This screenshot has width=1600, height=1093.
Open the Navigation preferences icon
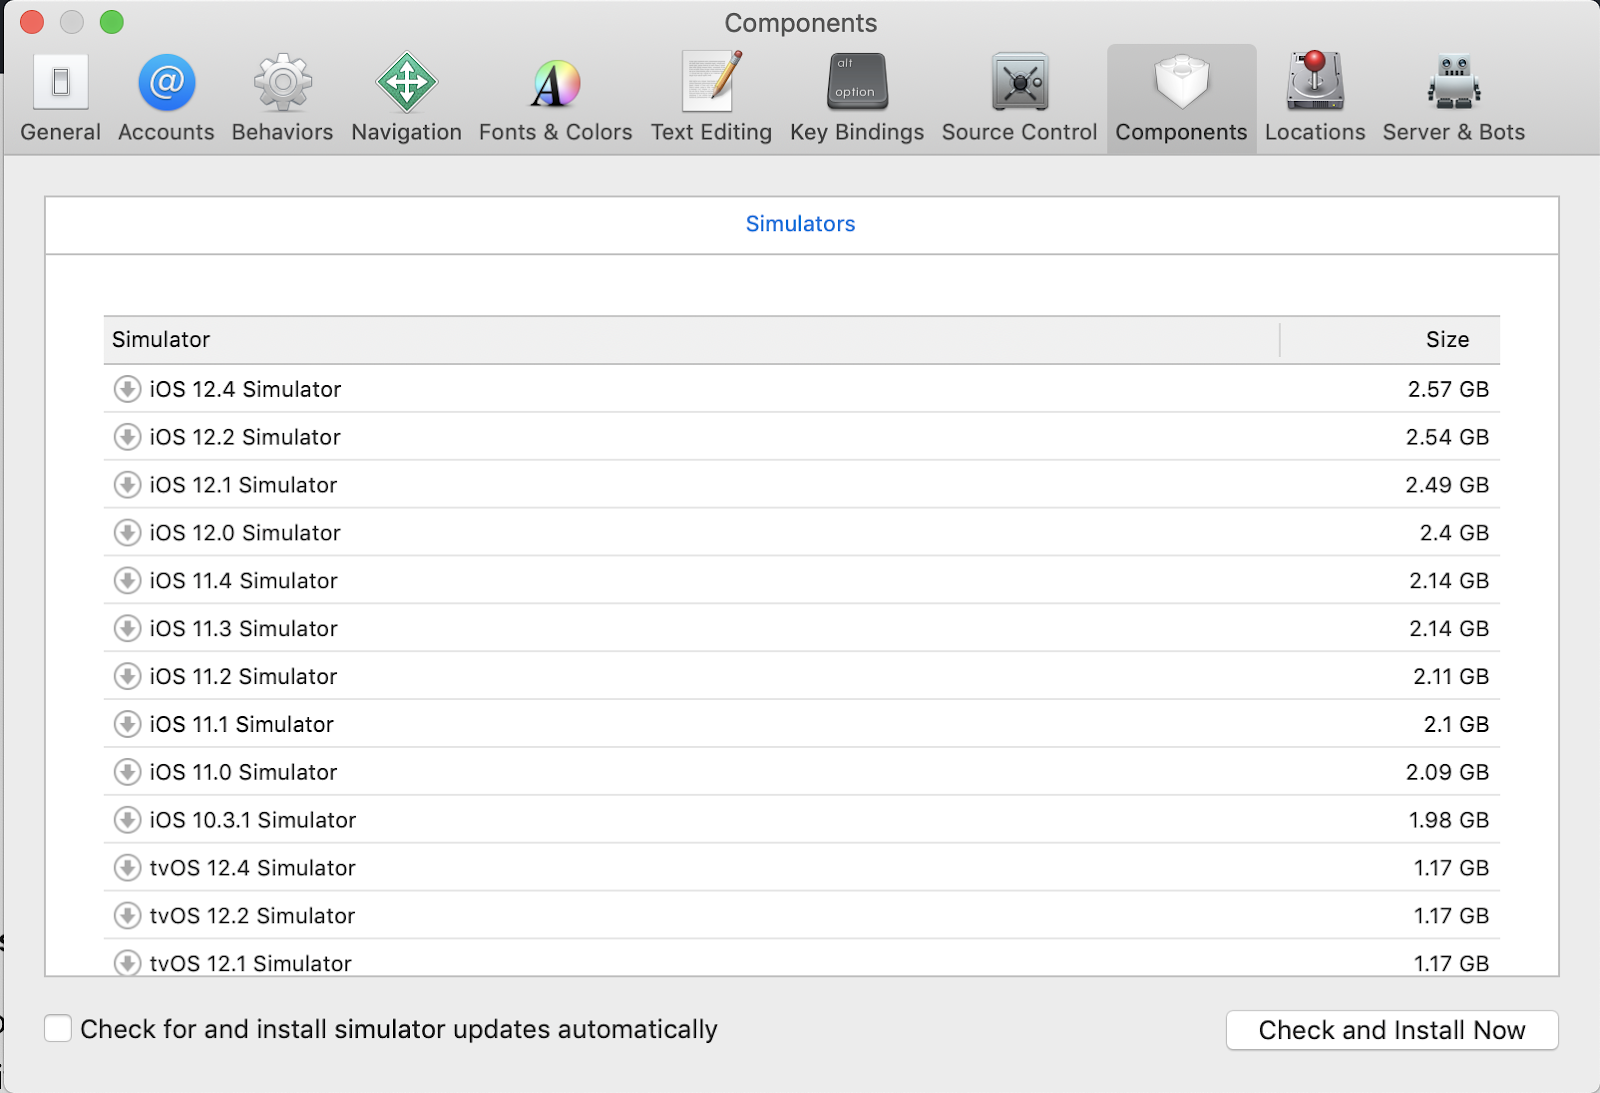point(406,82)
